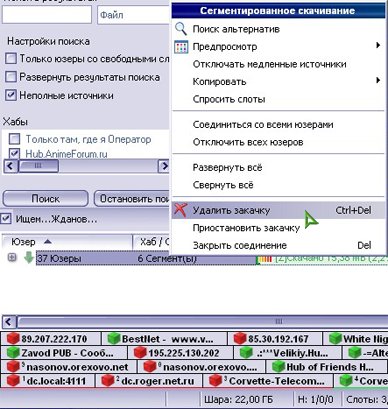Click green cube of BestNet hub
This screenshot has height=409, width=388.
pyautogui.click(x=114, y=339)
